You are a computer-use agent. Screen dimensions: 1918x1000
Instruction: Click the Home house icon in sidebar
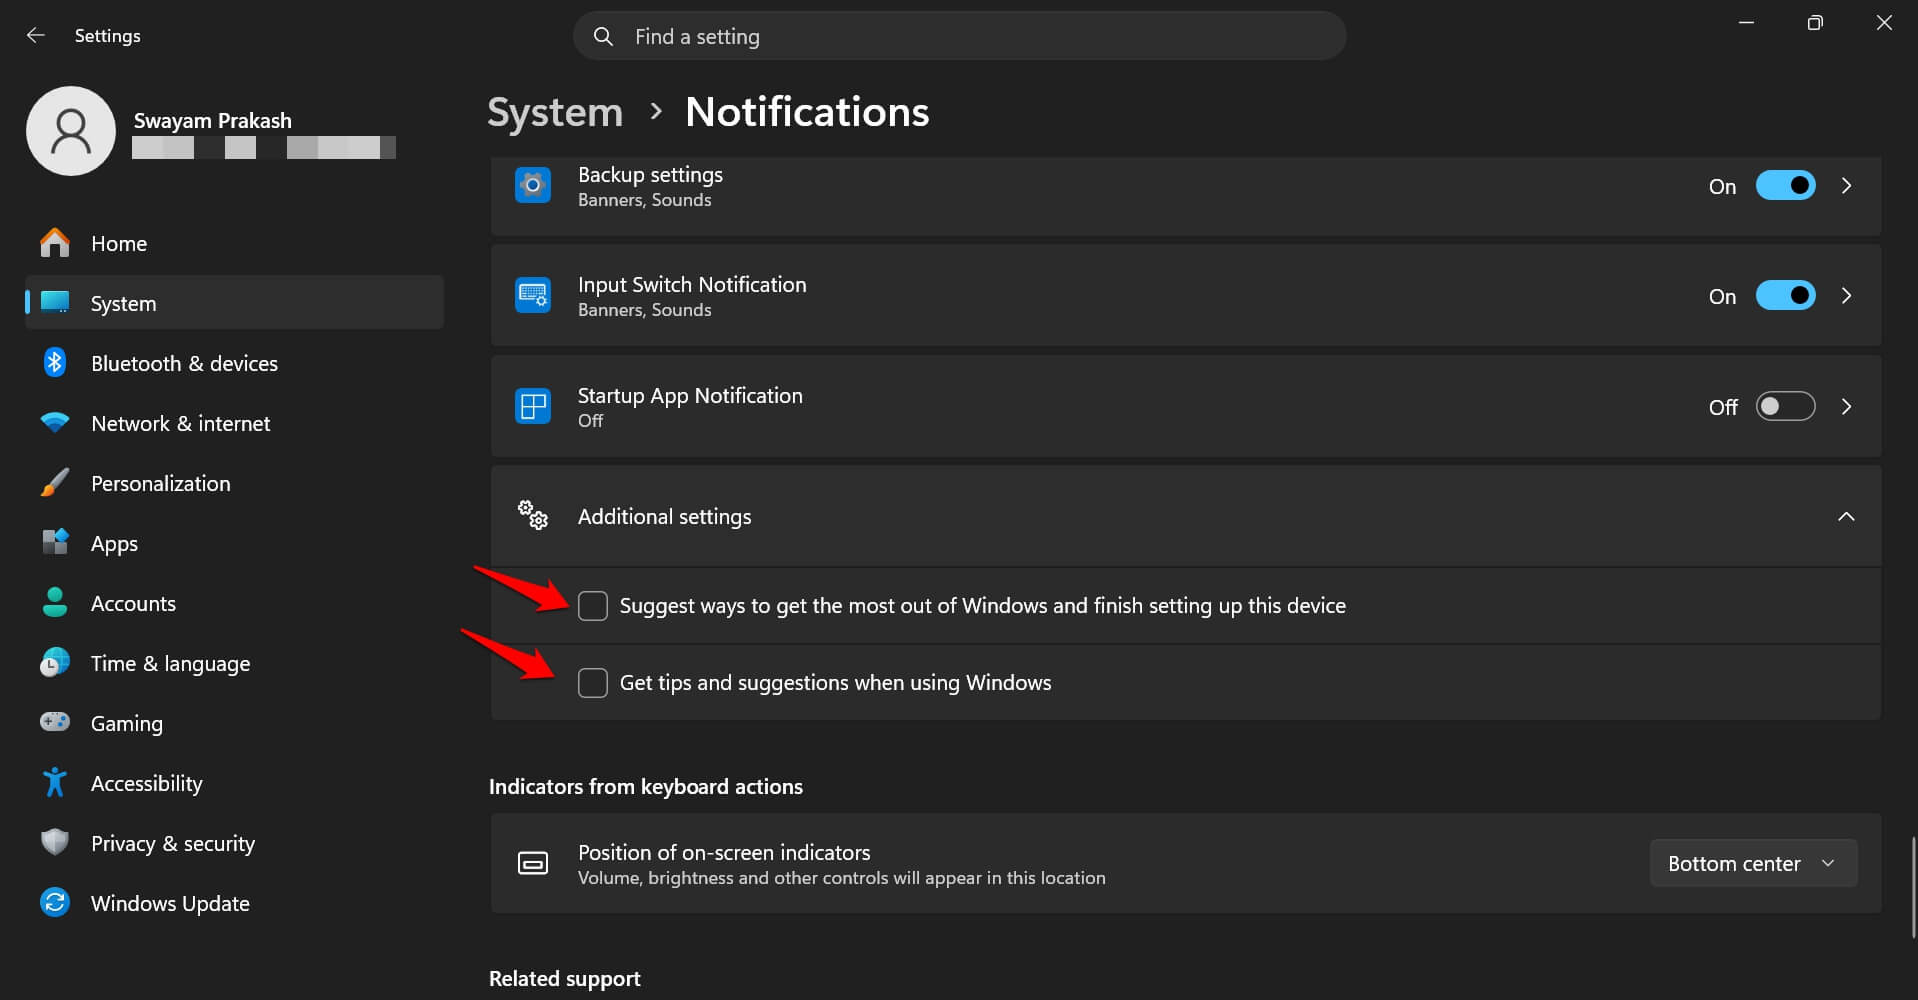click(x=55, y=243)
